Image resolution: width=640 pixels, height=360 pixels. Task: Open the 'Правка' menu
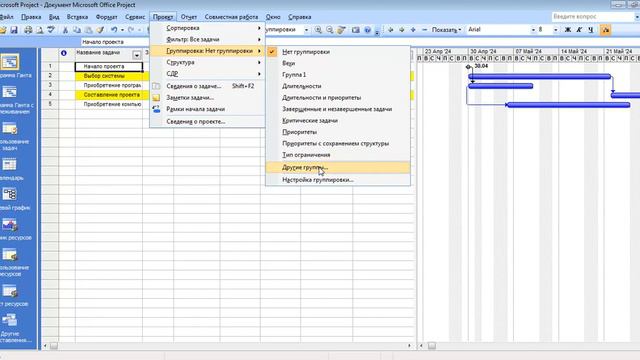tap(31, 17)
